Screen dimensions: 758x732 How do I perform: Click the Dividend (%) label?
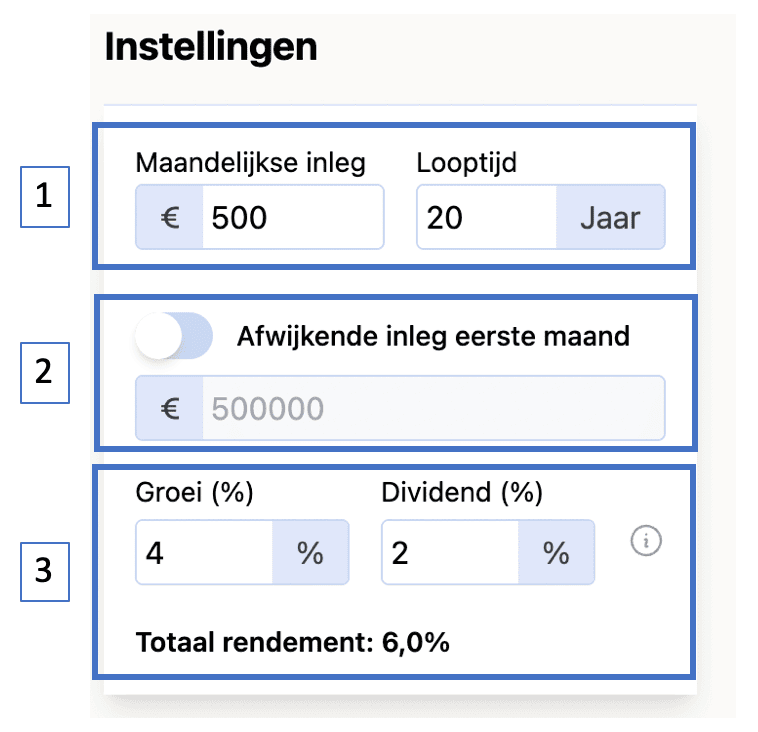[x=462, y=493]
